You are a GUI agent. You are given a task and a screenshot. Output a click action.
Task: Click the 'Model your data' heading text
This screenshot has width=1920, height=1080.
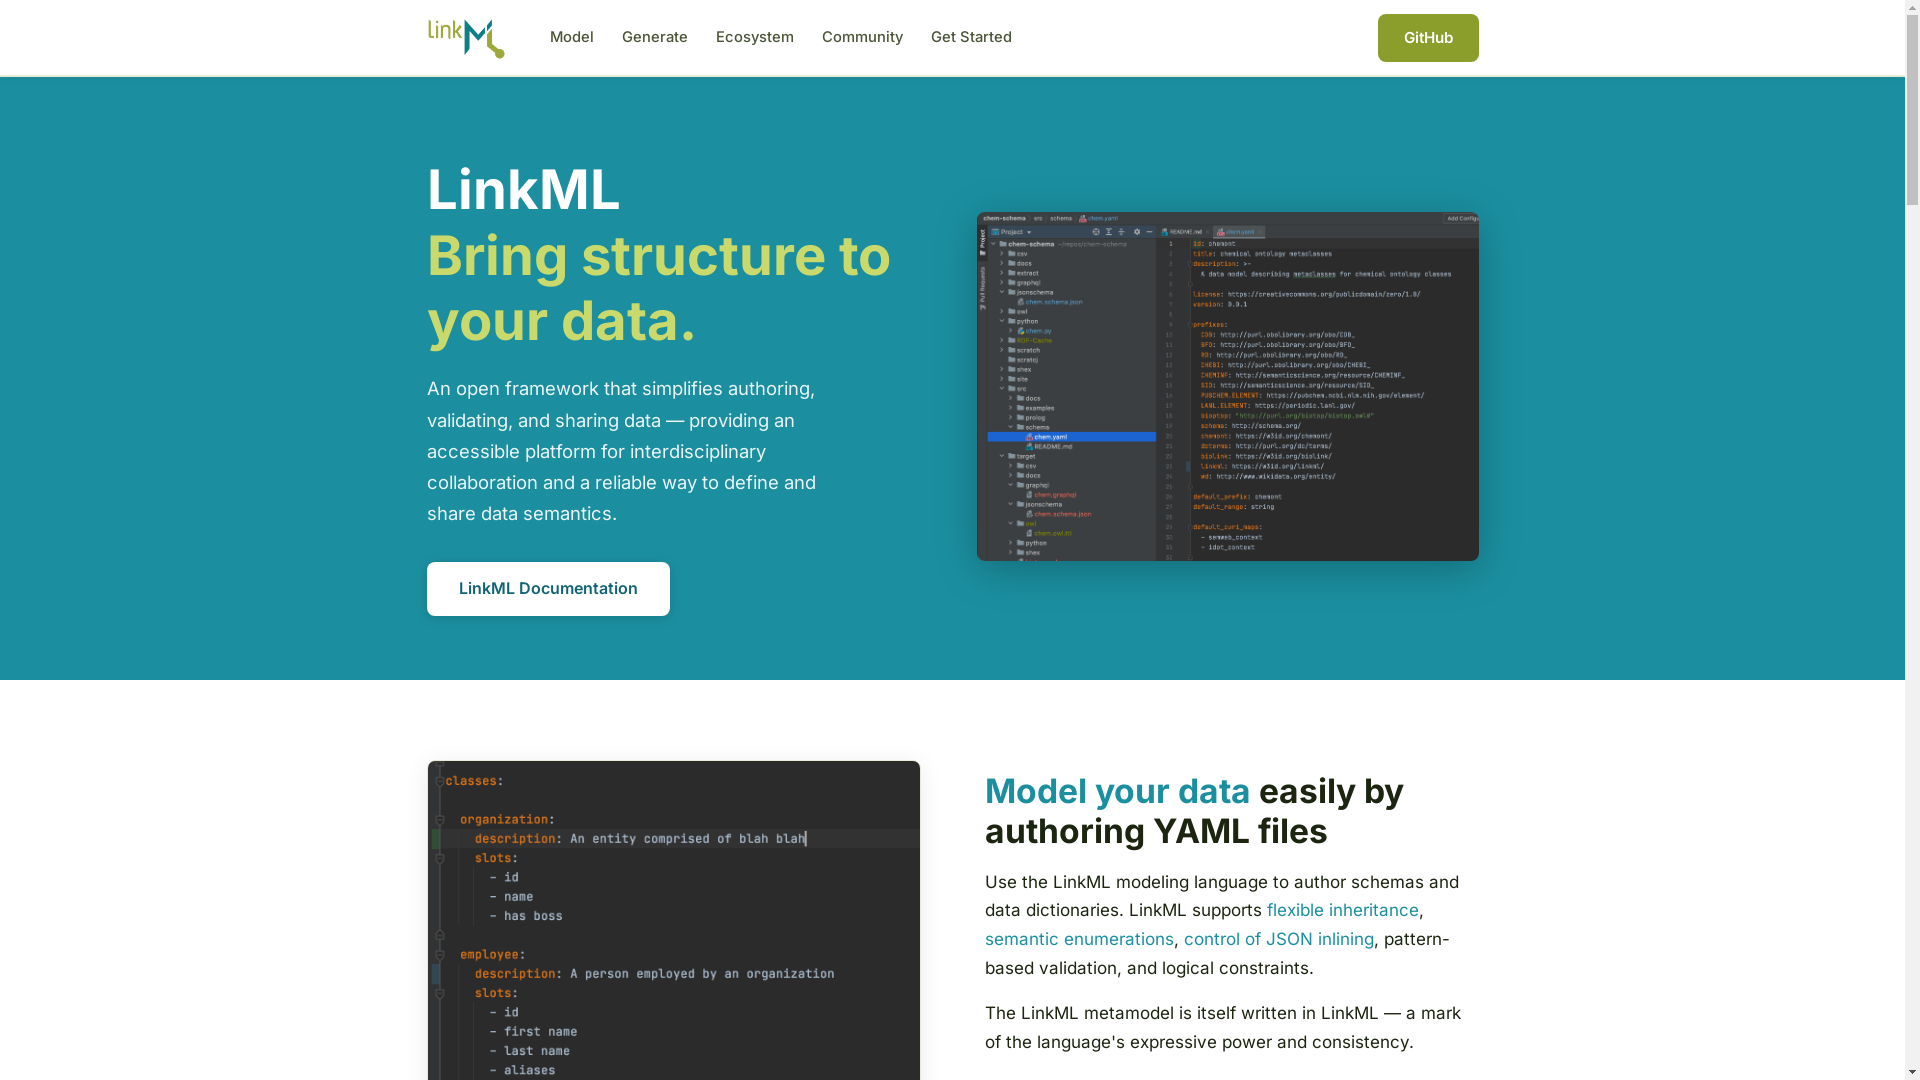pyautogui.click(x=1116, y=791)
